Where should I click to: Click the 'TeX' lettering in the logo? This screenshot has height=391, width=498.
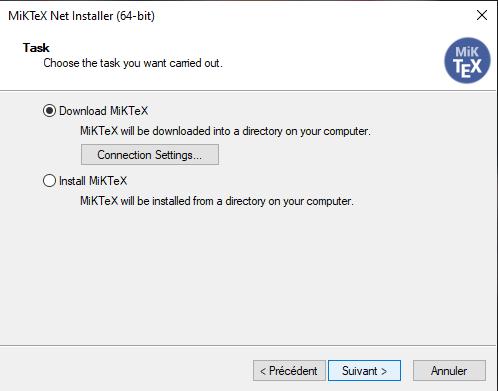click(x=467, y=68)
